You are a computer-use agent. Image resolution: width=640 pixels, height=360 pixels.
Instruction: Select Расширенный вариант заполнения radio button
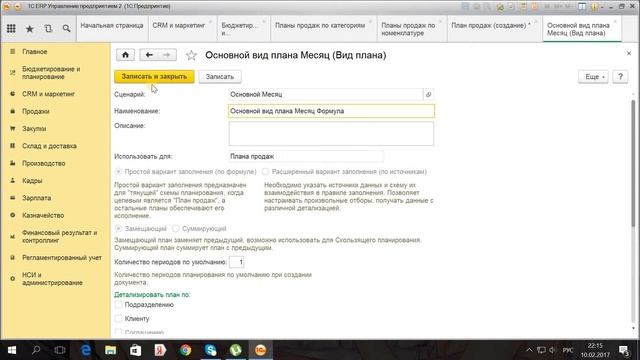point(266,172)
